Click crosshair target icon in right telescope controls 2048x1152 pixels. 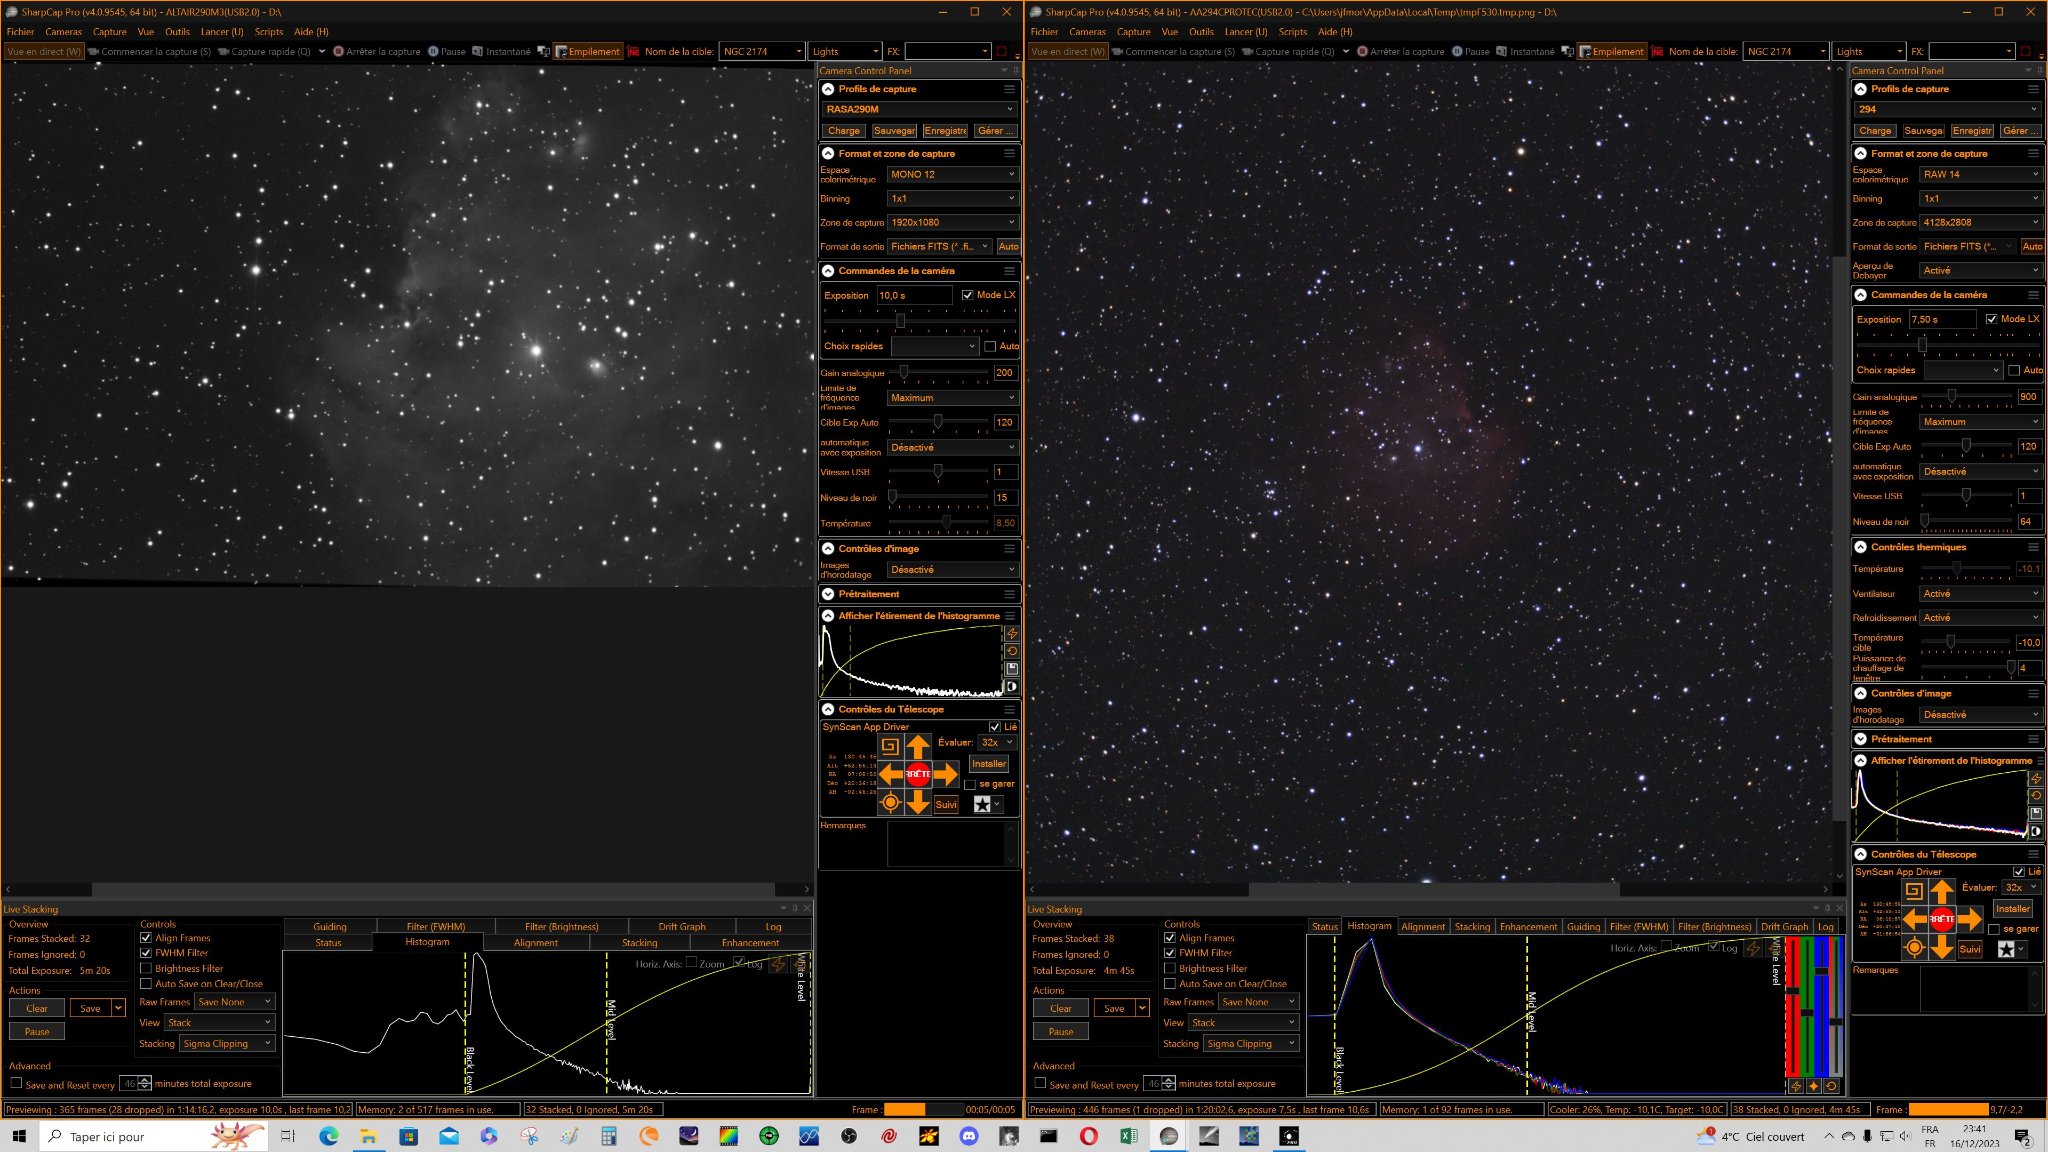coord(1914,947)
